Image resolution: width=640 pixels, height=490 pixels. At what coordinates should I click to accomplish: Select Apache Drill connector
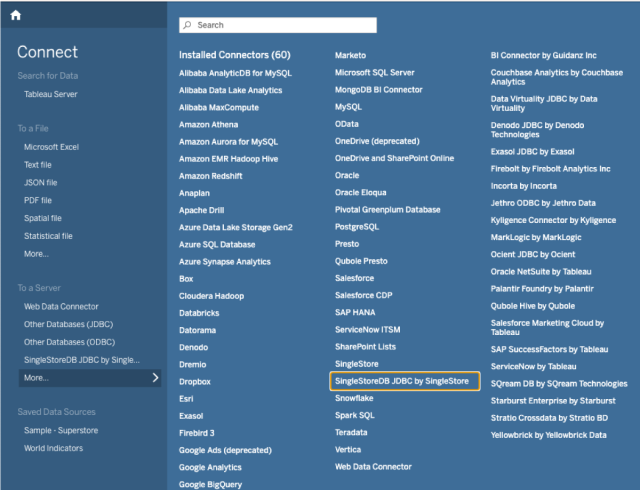click(202, 211)
